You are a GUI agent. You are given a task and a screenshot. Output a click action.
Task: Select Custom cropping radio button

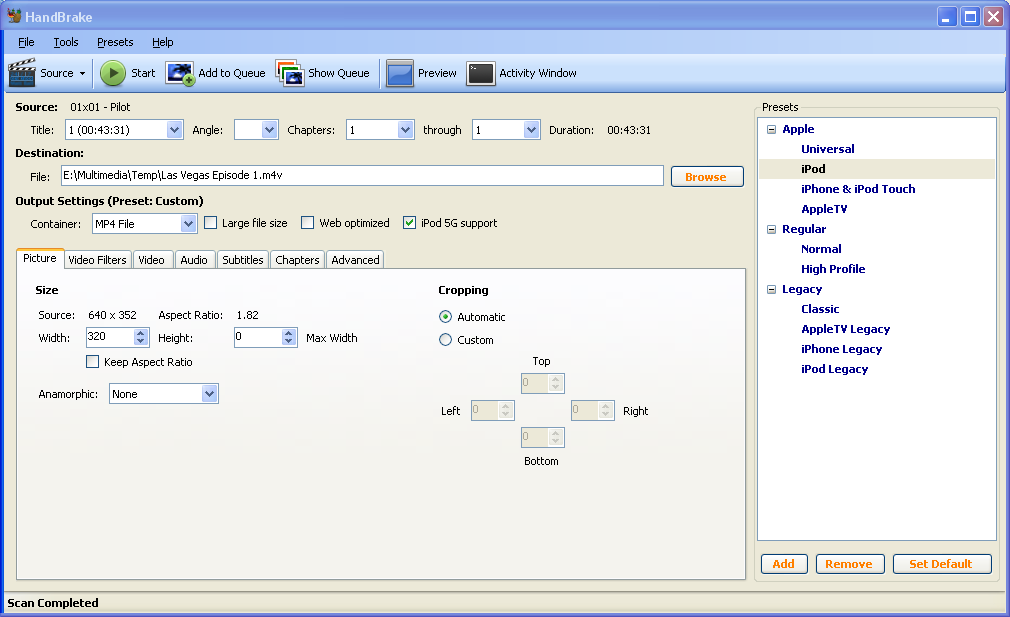(x=445, y=339)
